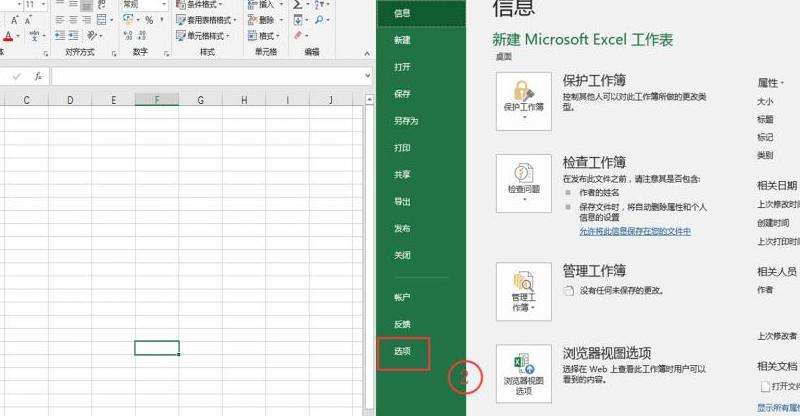The height and width of the screenshot is (416, 800).
Task: Follow the 允许将此信息保存在您的文件中 link
Action: [635, 231]
